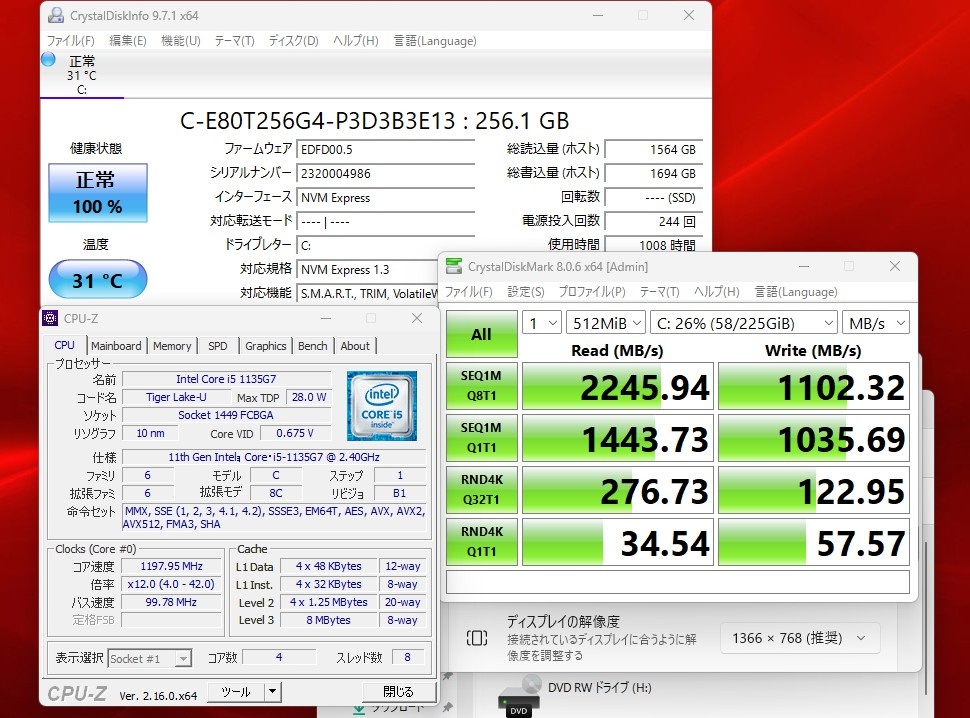Click the NVM Express 1.3 standard field
Screen dimensions: 970x718
367,270
